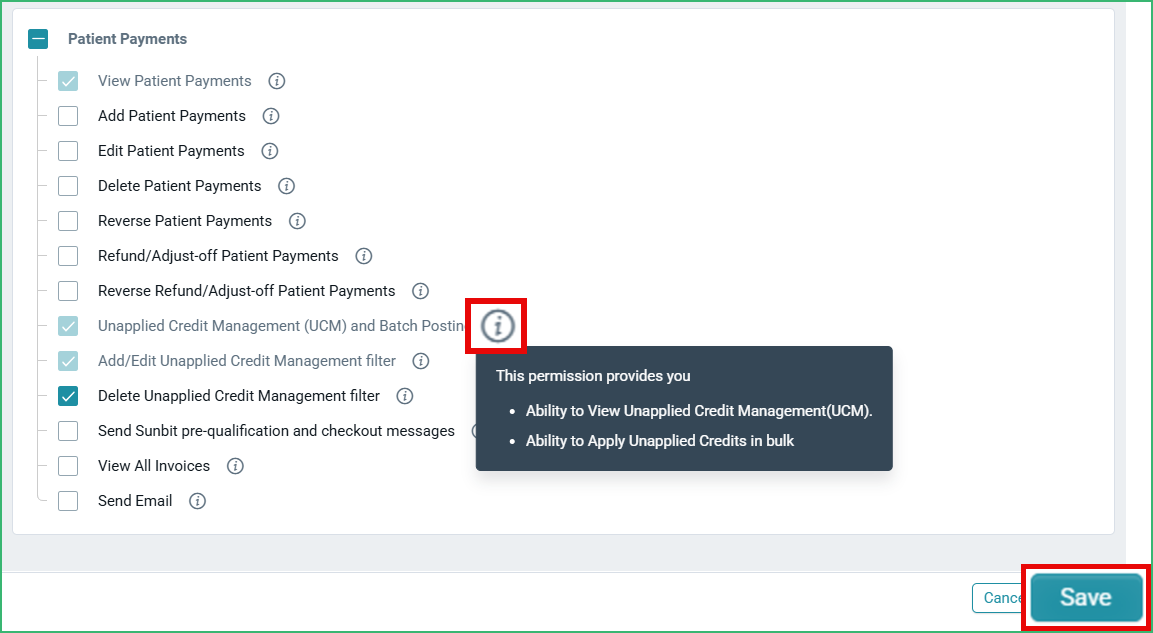Click info icon next to Add Patient Payments
Viewport: 1153px width, 633px height.
271,116
